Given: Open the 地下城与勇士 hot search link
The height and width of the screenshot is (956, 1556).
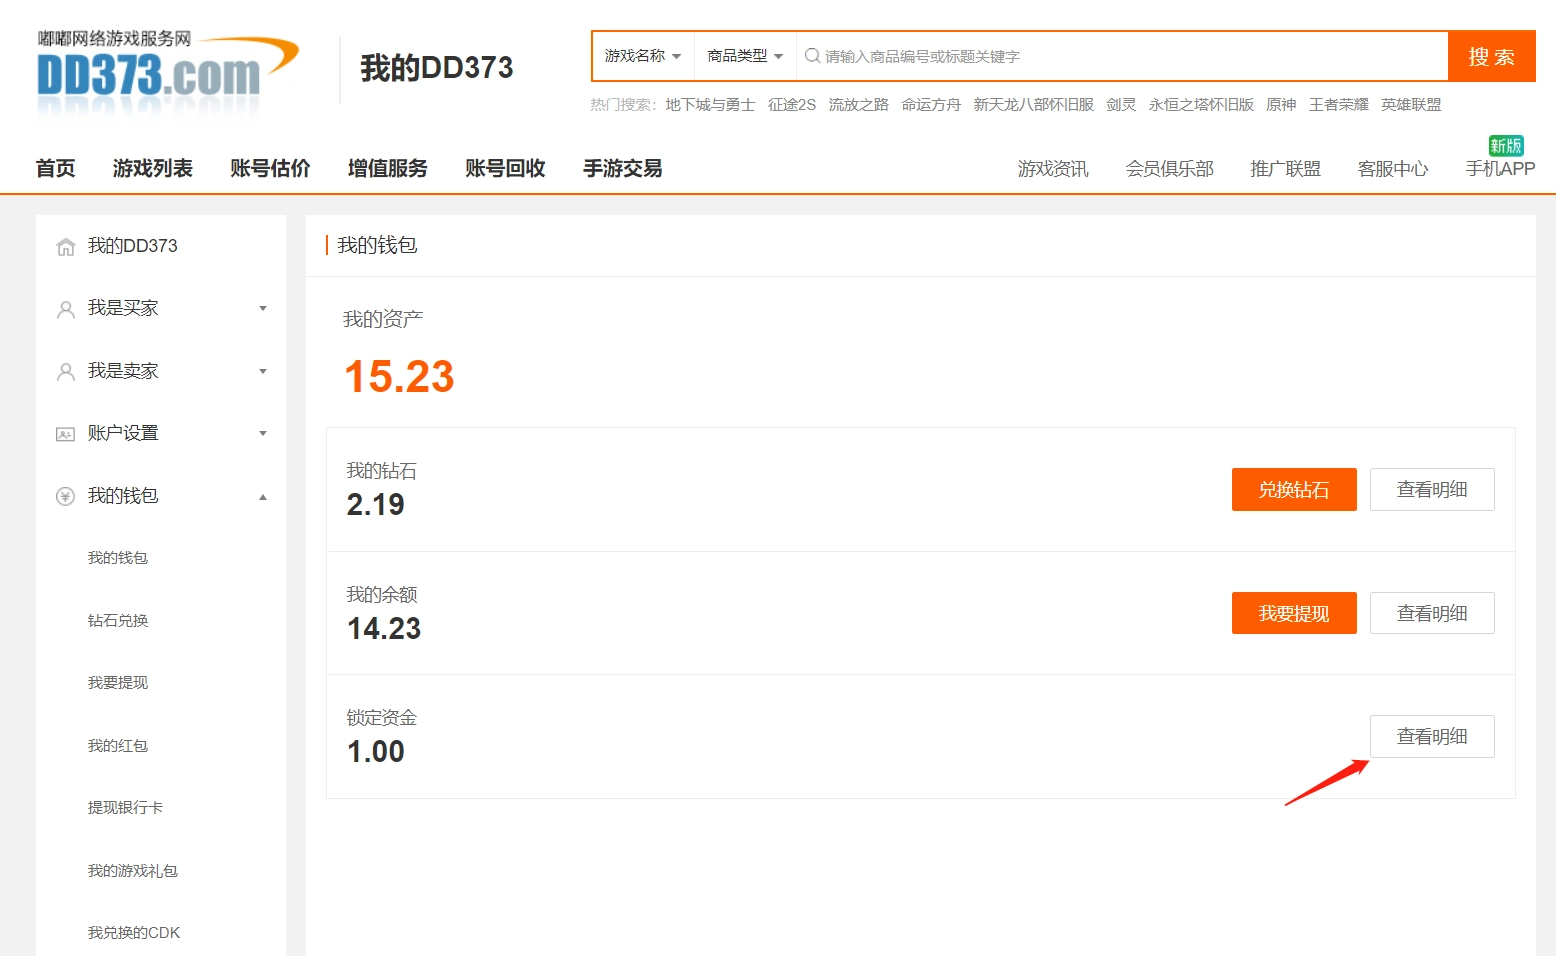Looking at the screenshot, I should pyautogui.click(x=710, y=105).
